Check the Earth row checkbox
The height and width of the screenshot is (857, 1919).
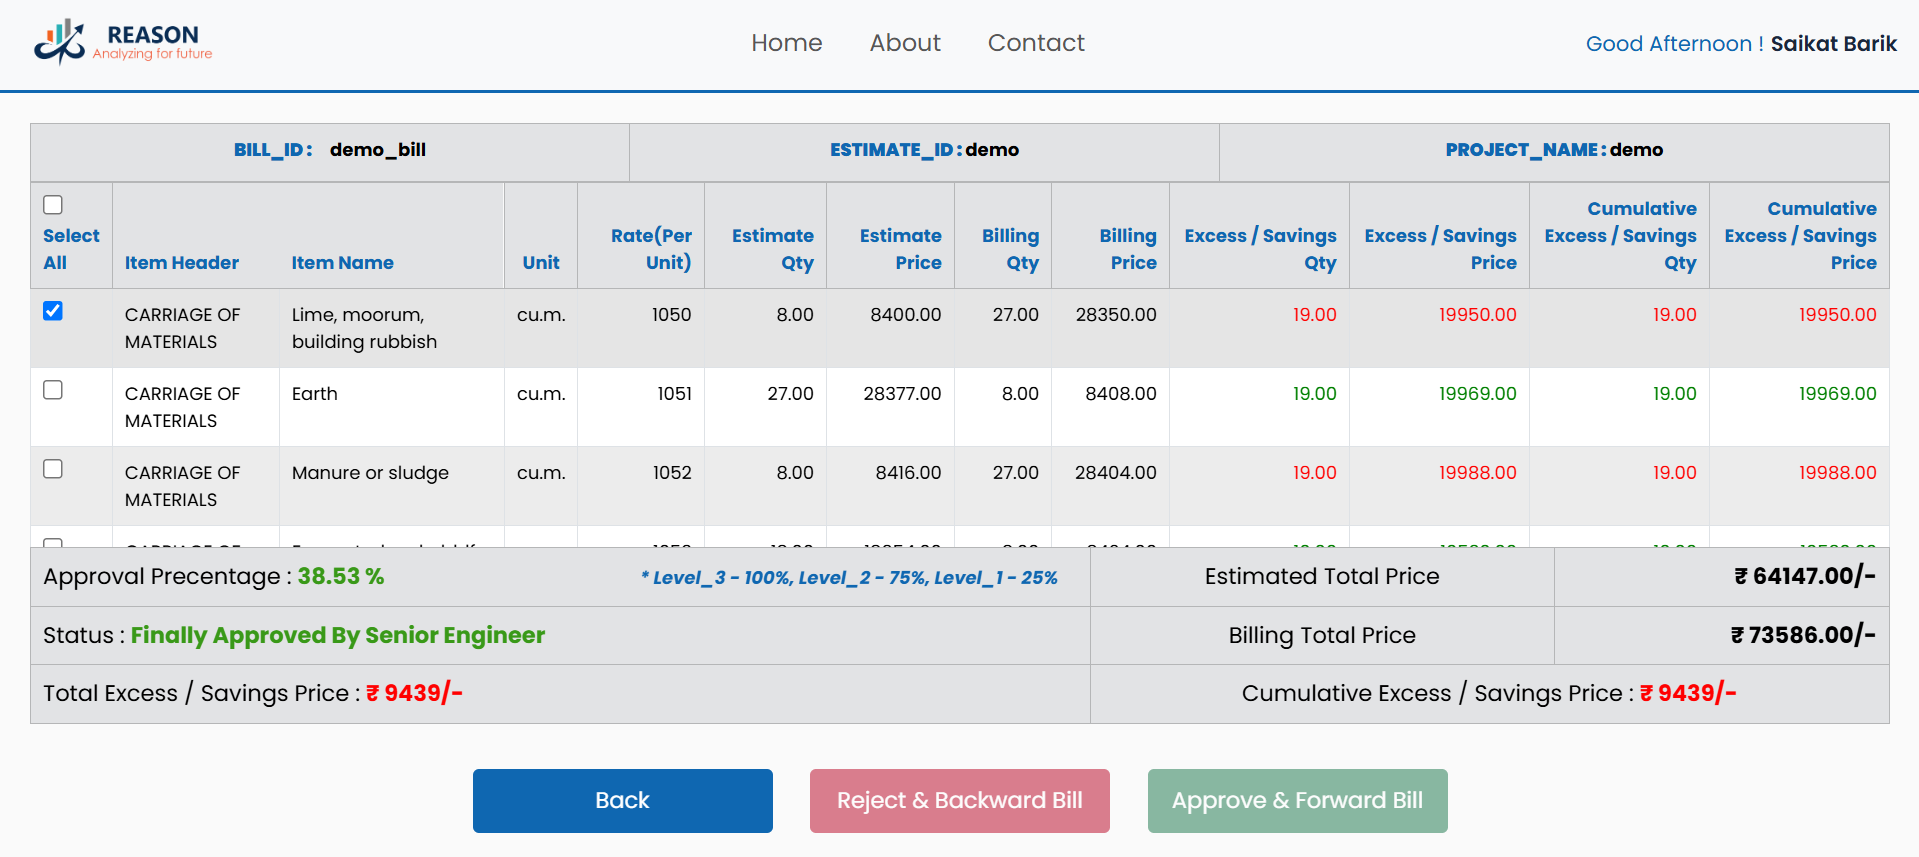tap(53, 390)
